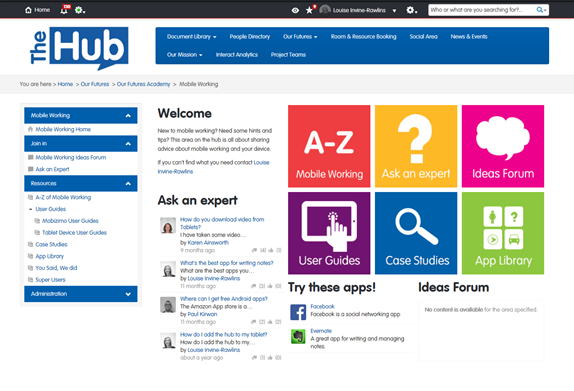The width and height of the screenshot is (574, 391).
Task: Open Mobile Working Ideas Forum sidebar link
Action: [x=71, y=158]
